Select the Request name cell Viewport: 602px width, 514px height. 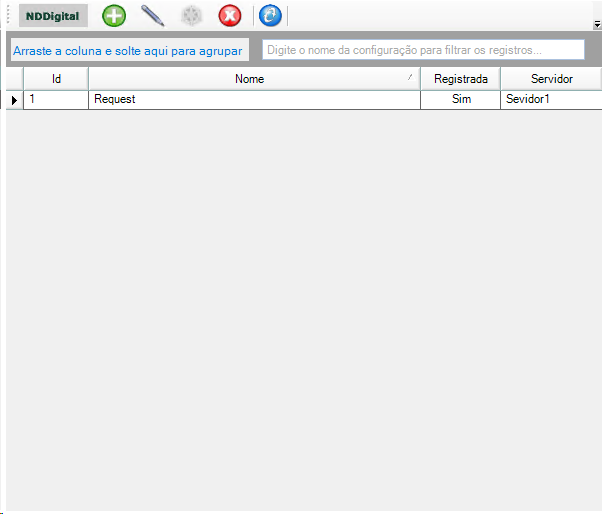point(254,100)
